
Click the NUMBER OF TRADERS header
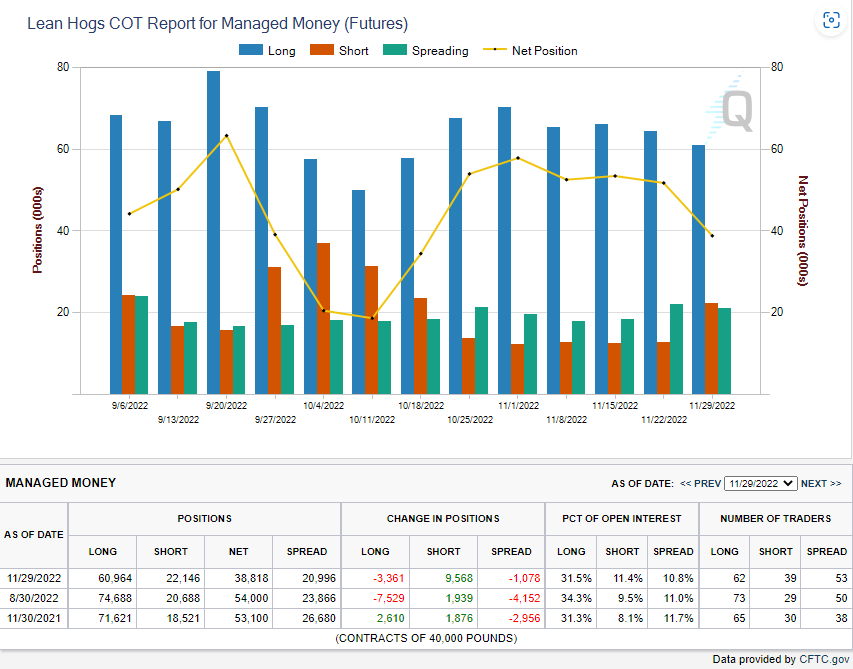click(x=776, y=519)
